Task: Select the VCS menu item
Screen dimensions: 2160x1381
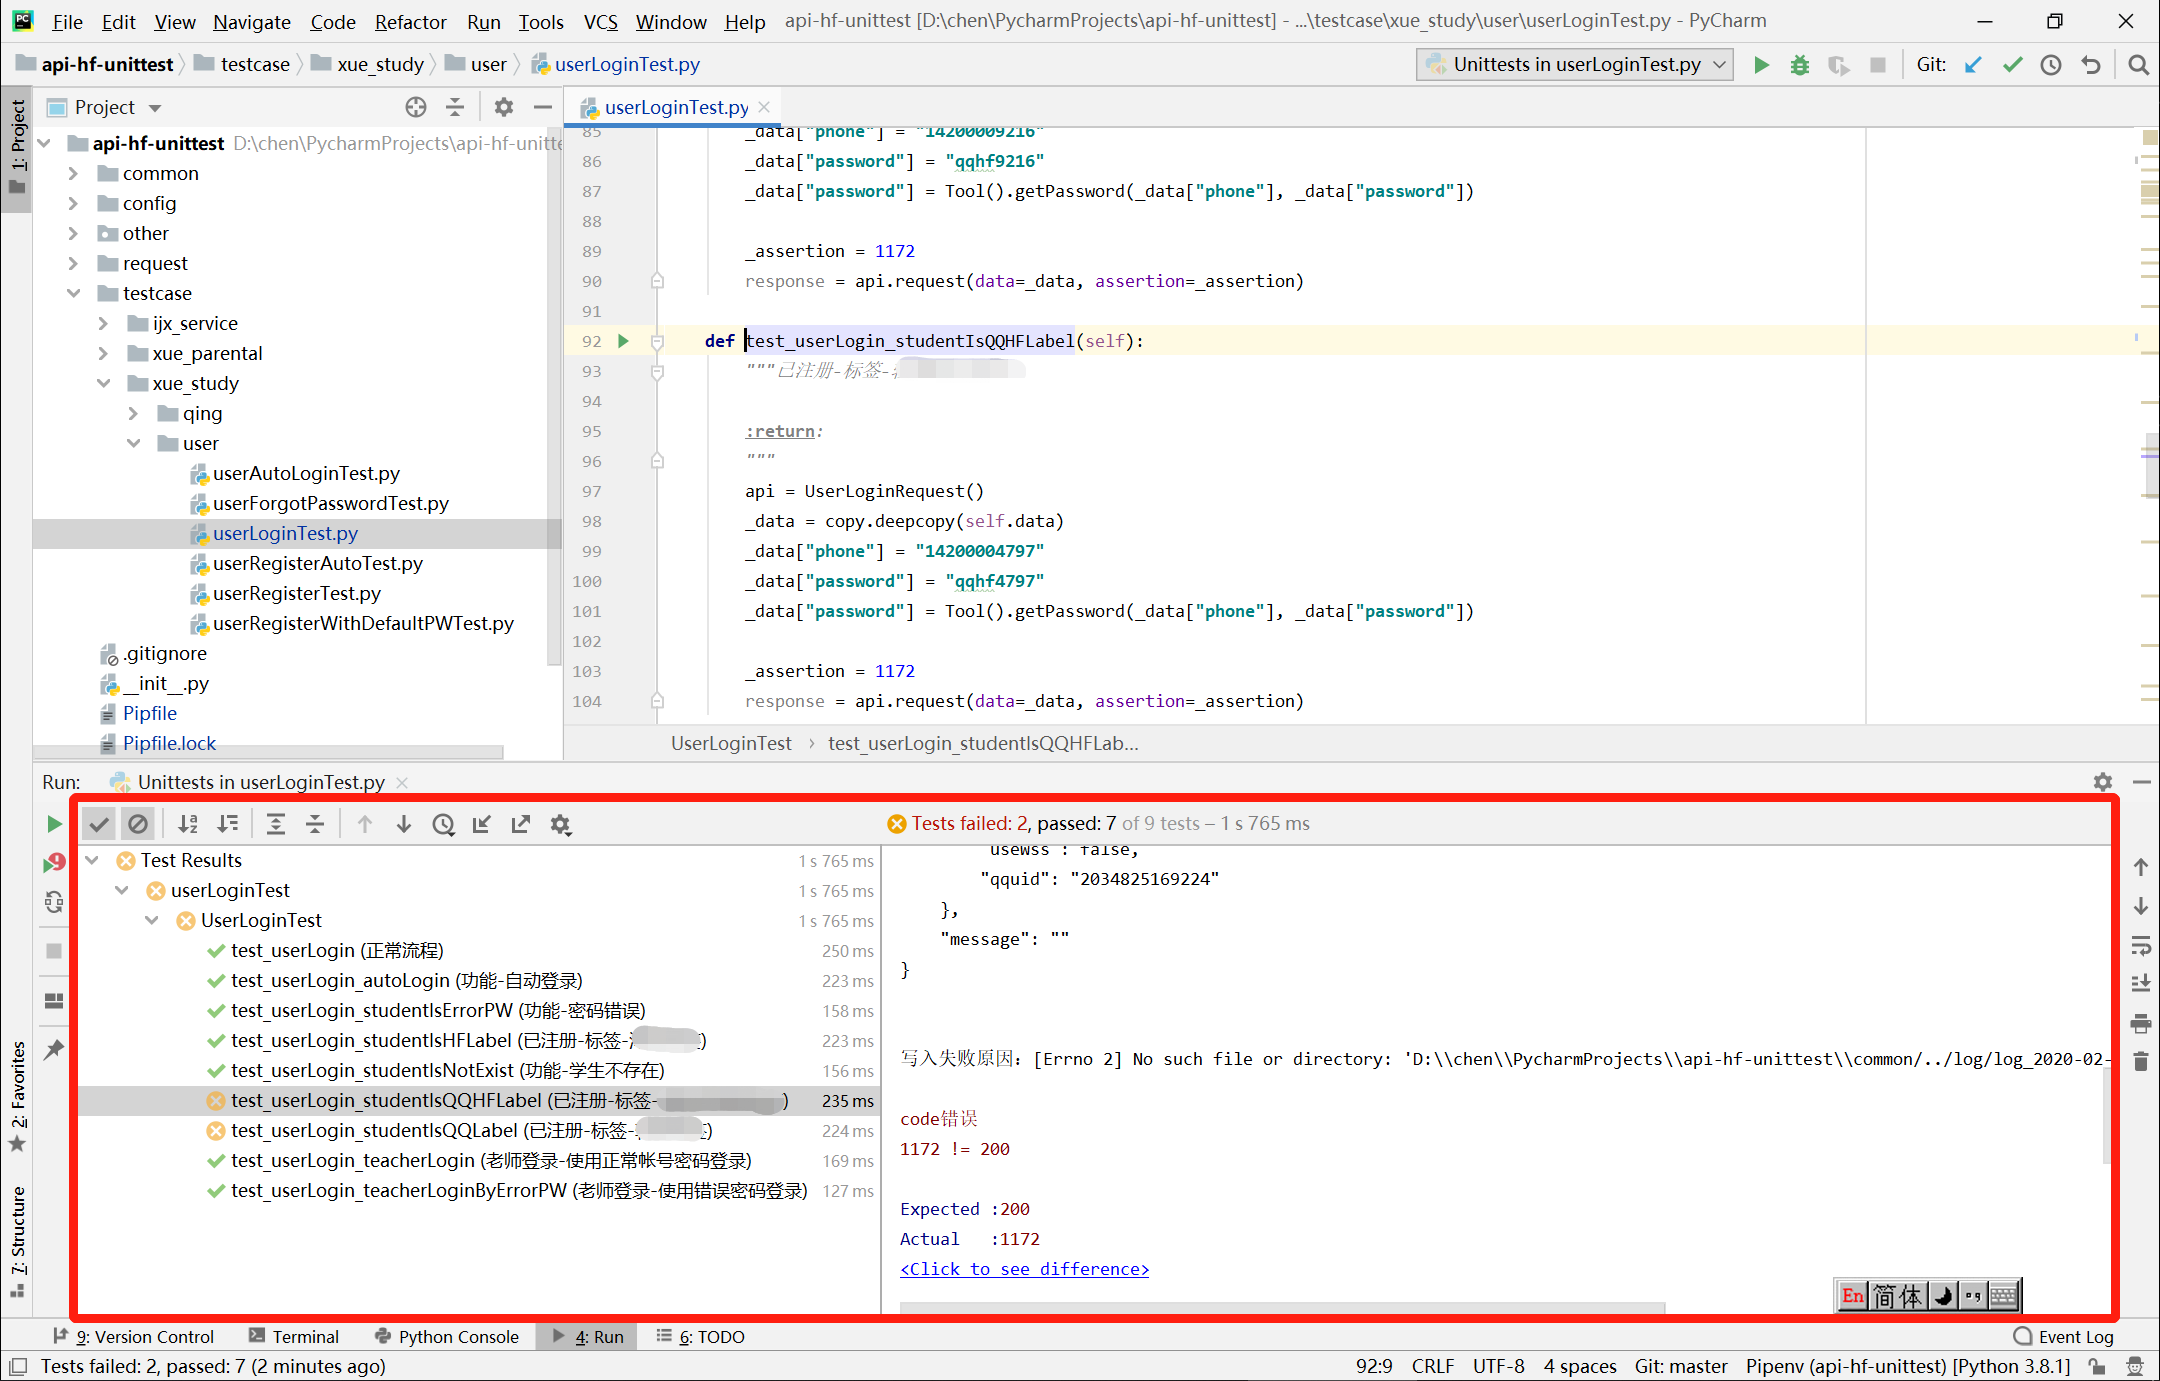Action: point(600,20)
